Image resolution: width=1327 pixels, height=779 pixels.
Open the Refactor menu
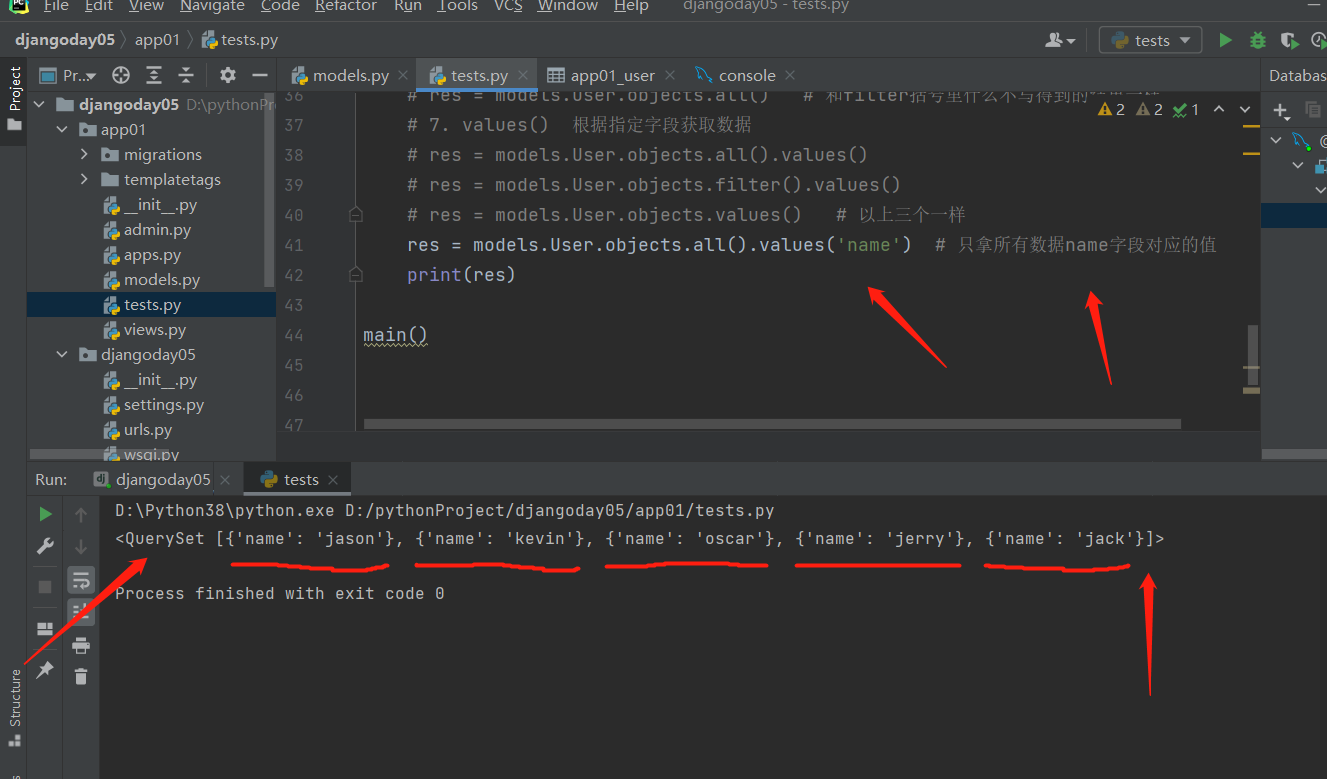click(x=347, y=6)
